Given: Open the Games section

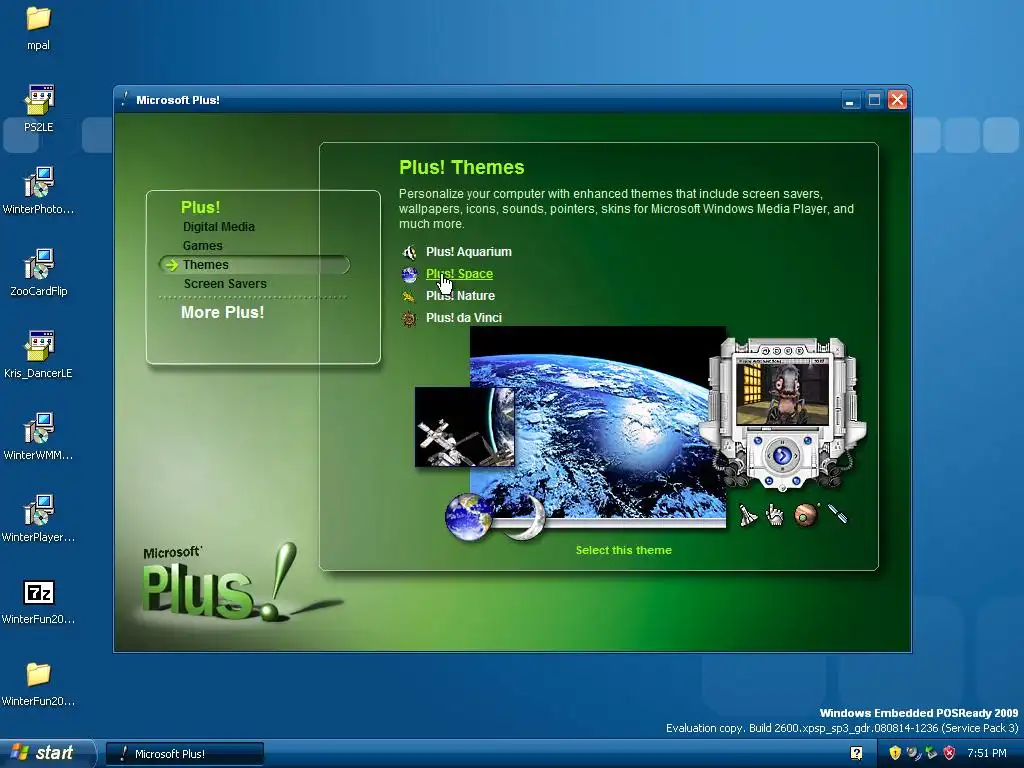Looking at the screenshot, I should [x=202, y=246].
